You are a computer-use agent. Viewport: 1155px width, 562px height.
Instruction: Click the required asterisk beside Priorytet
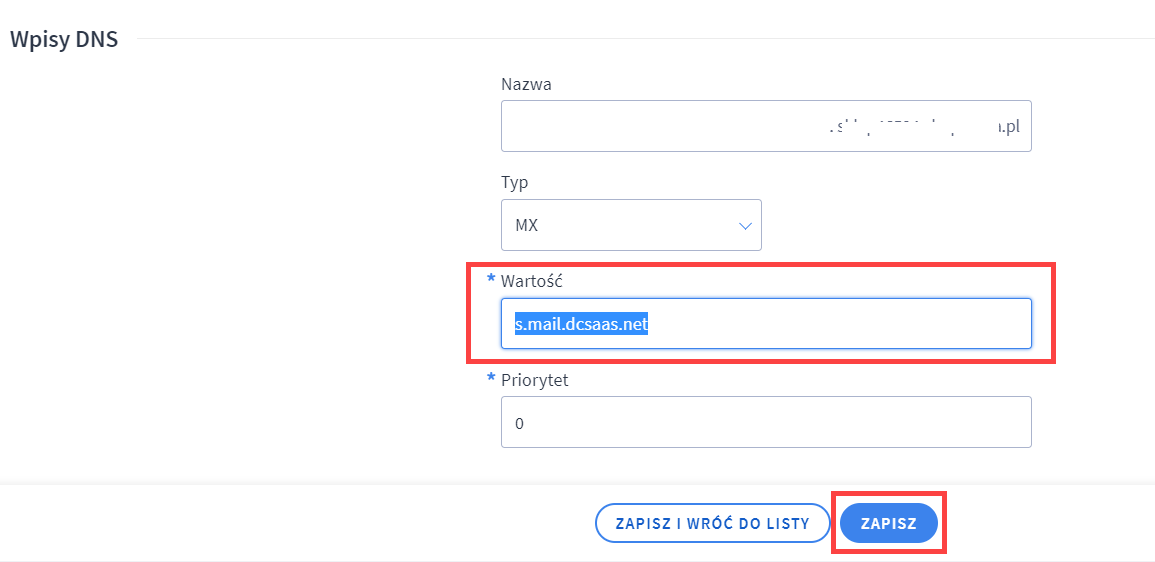pyautogui.click(x=491, y=379)
